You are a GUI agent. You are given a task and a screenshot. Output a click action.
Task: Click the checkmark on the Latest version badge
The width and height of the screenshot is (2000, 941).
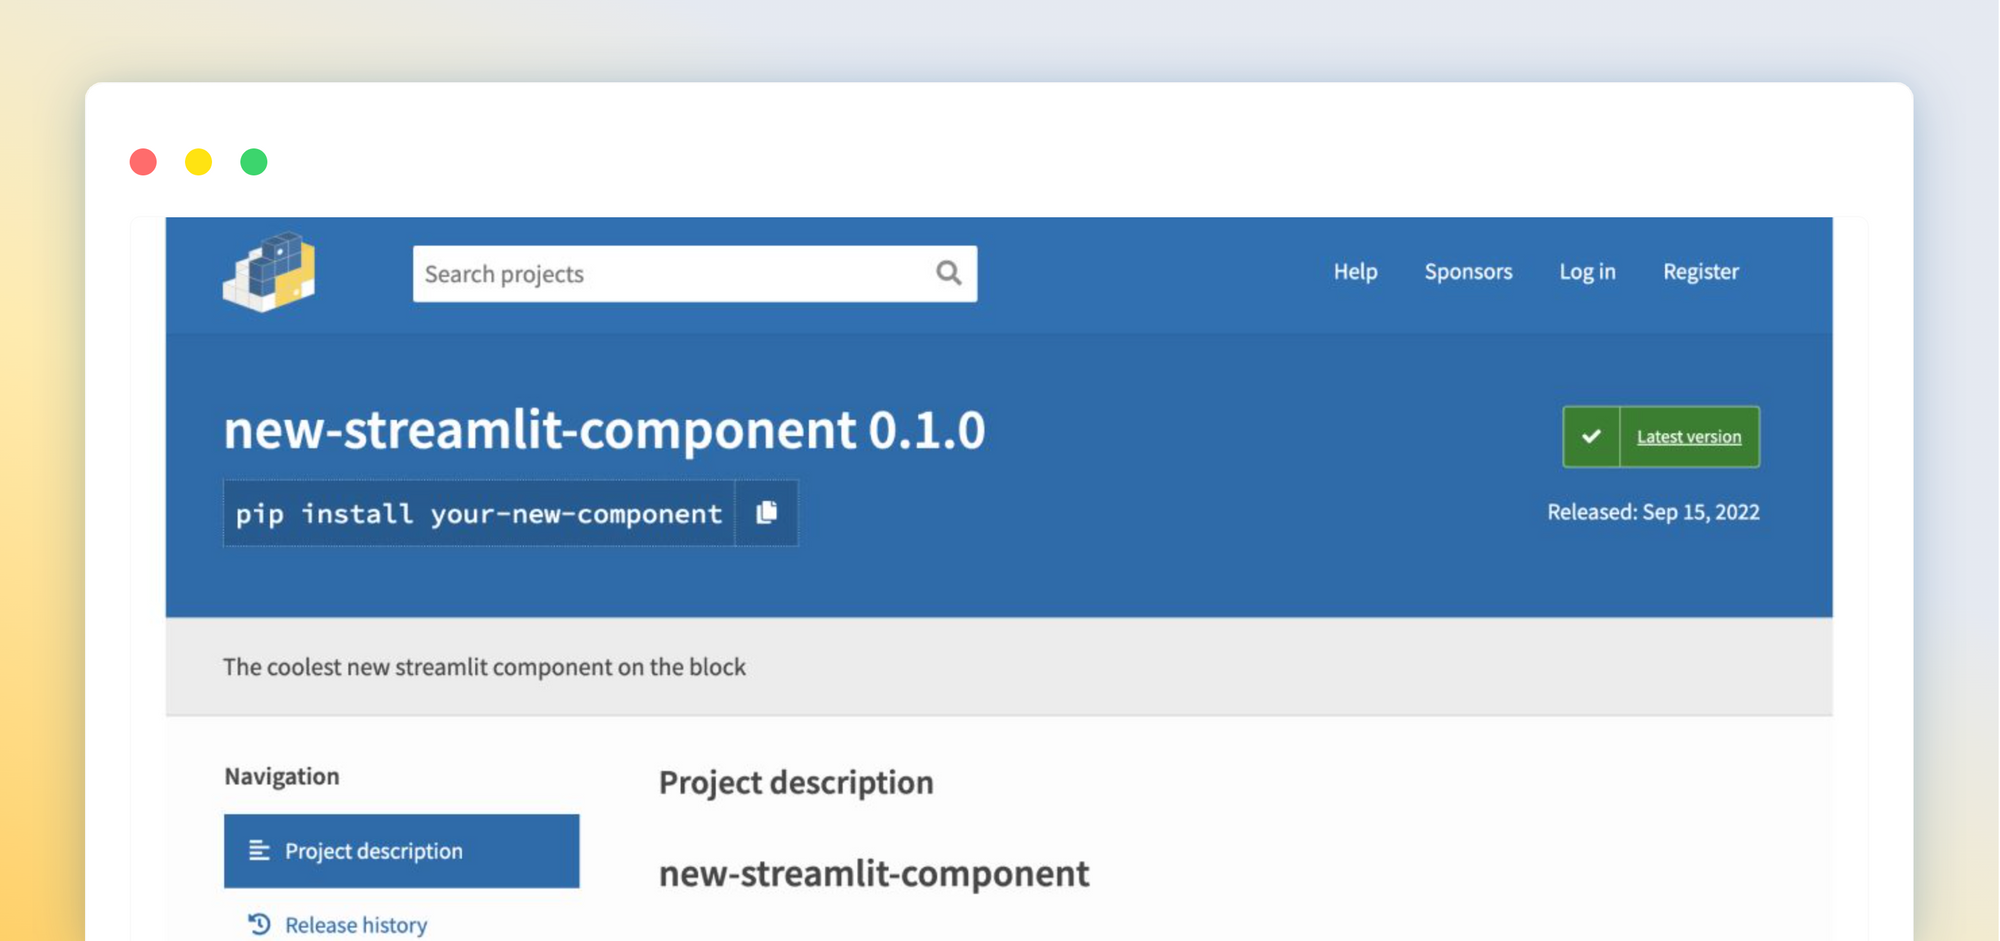pyautogui.click(x=1590, y=436)
